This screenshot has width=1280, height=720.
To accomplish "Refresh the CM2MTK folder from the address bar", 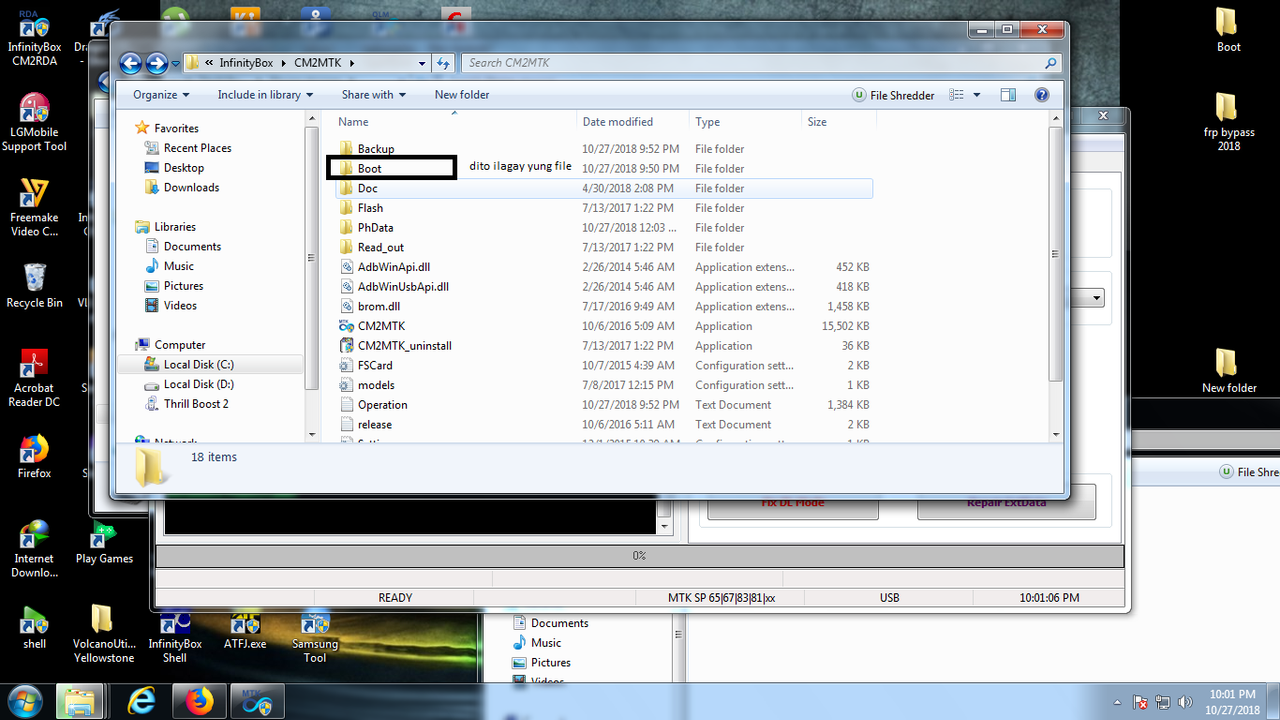I will [444, 63].
